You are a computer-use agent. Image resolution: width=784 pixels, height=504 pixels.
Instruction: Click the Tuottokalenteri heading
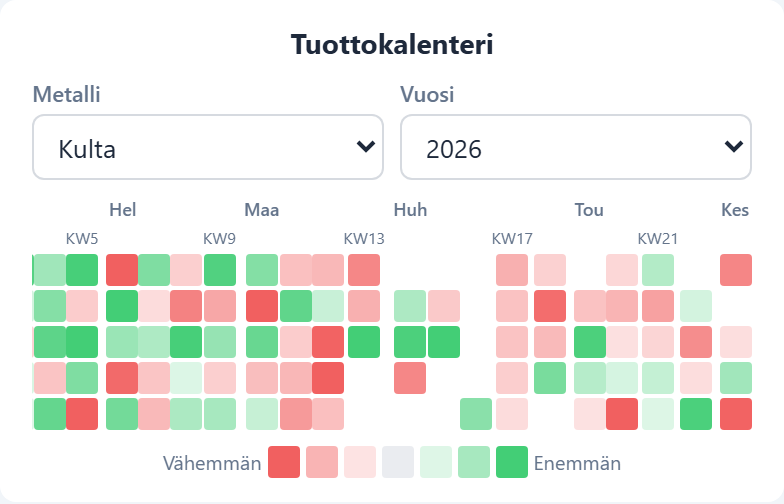[x=392, y=44]
